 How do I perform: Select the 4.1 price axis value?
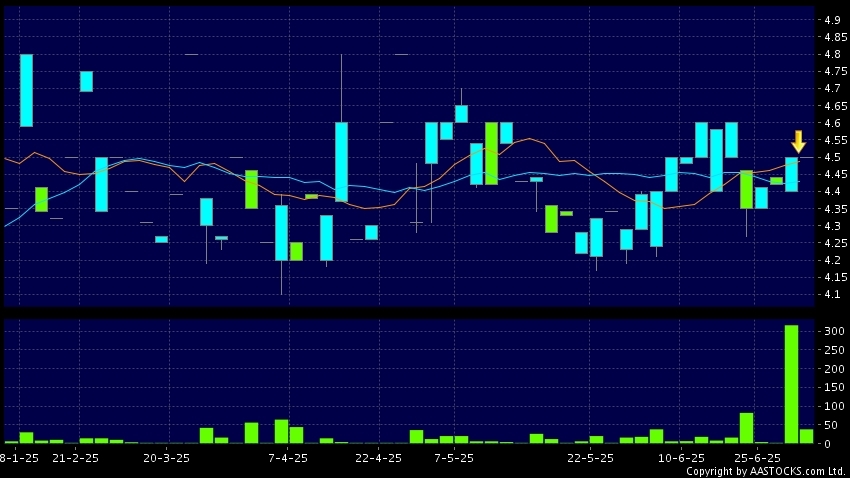(832, 294)
